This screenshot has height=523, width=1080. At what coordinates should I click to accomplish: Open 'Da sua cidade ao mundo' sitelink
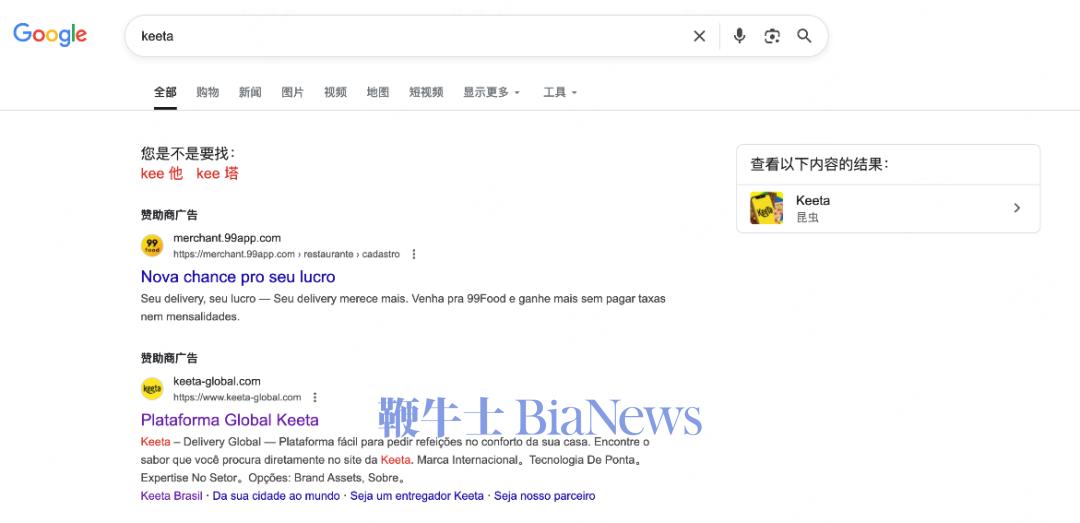[276, 496]
